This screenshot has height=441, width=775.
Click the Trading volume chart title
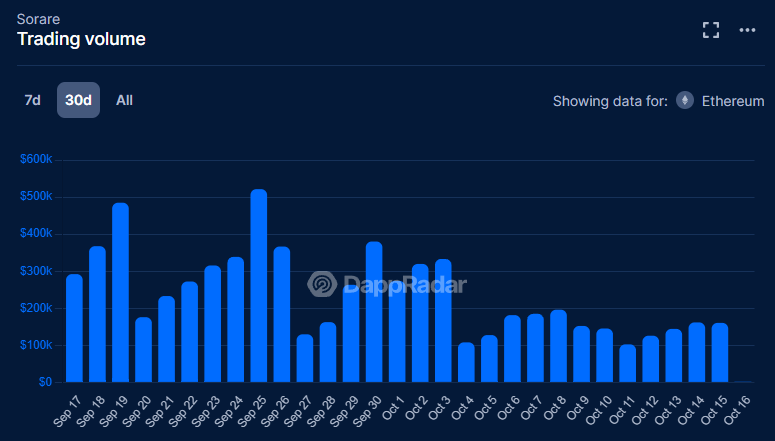(x=81, y=39)
